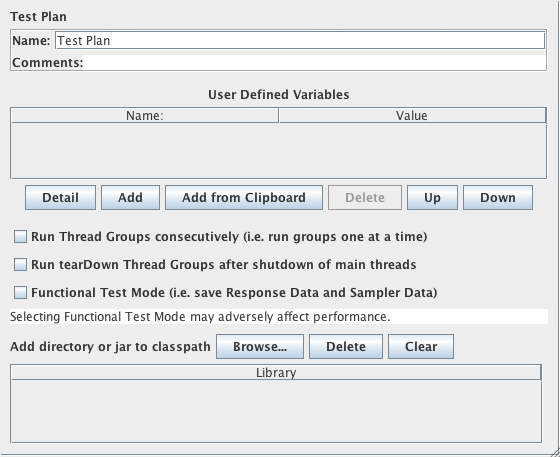
Task: Delete the selected classpath library entry
Action: pyautogui.click(x=346, y=346)
